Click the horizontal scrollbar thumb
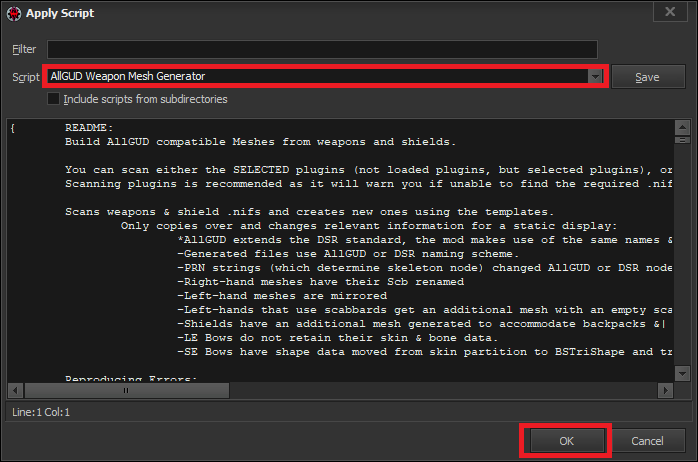Image resolution: width=698 pixels, height=462 pixels. click(x=126, y=390)
